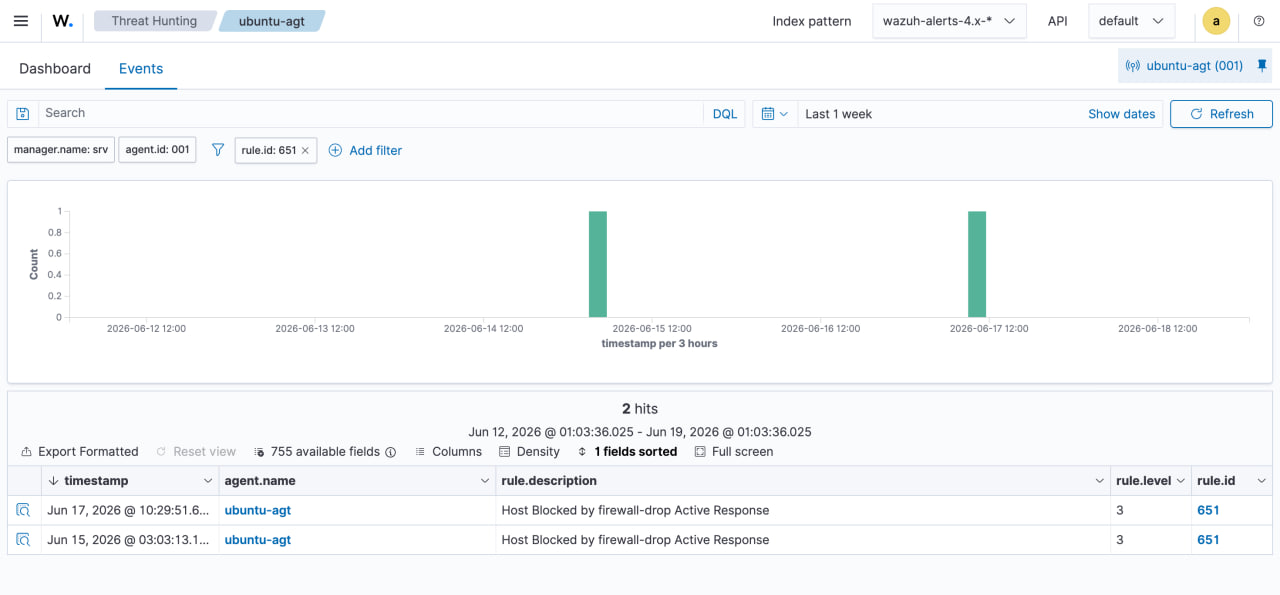
Task: Click the Wazuh W. logo
Action: pos(63,21)
